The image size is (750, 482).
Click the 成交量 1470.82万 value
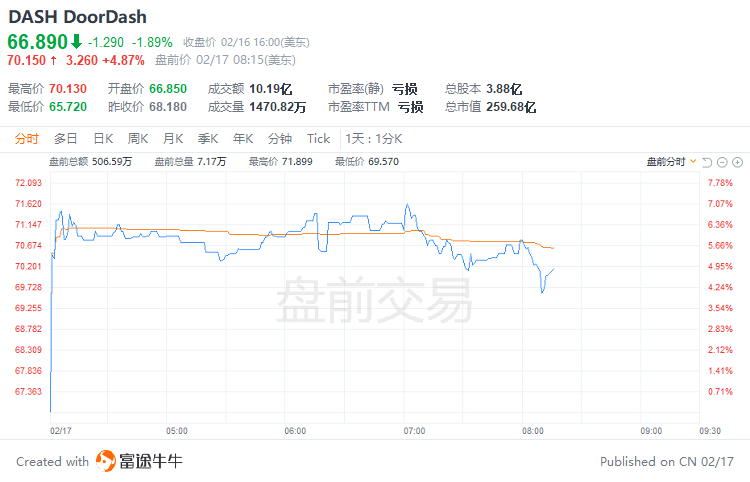[x=277, y=106]
